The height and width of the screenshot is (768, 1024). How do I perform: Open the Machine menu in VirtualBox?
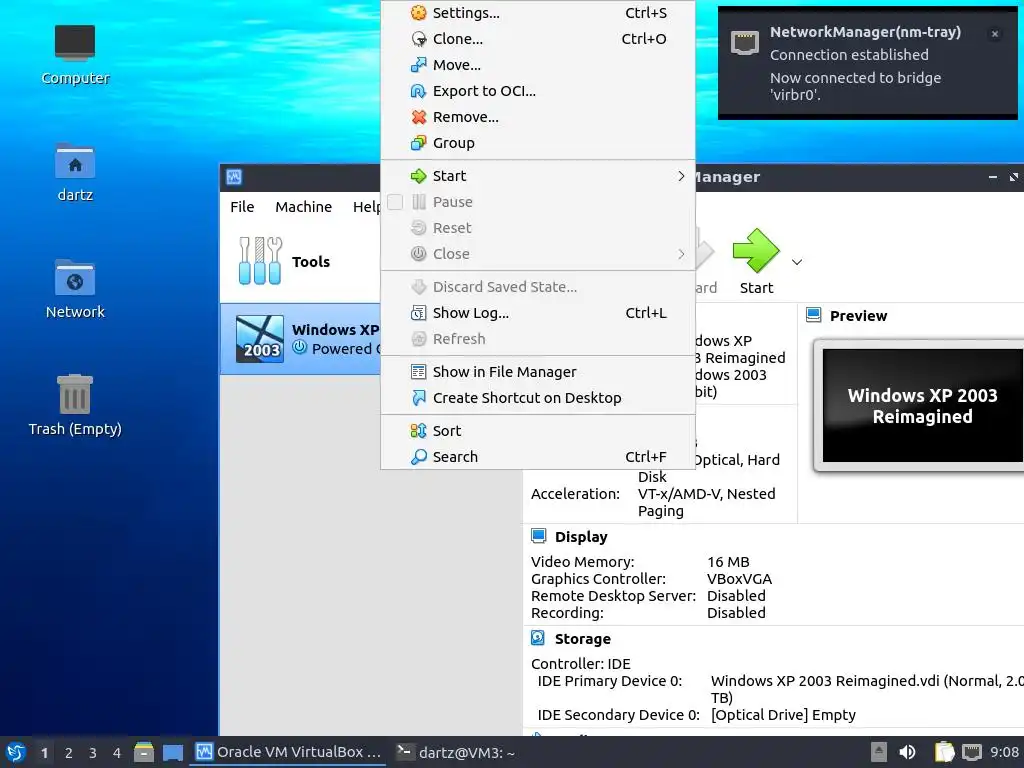click(304, 207)
